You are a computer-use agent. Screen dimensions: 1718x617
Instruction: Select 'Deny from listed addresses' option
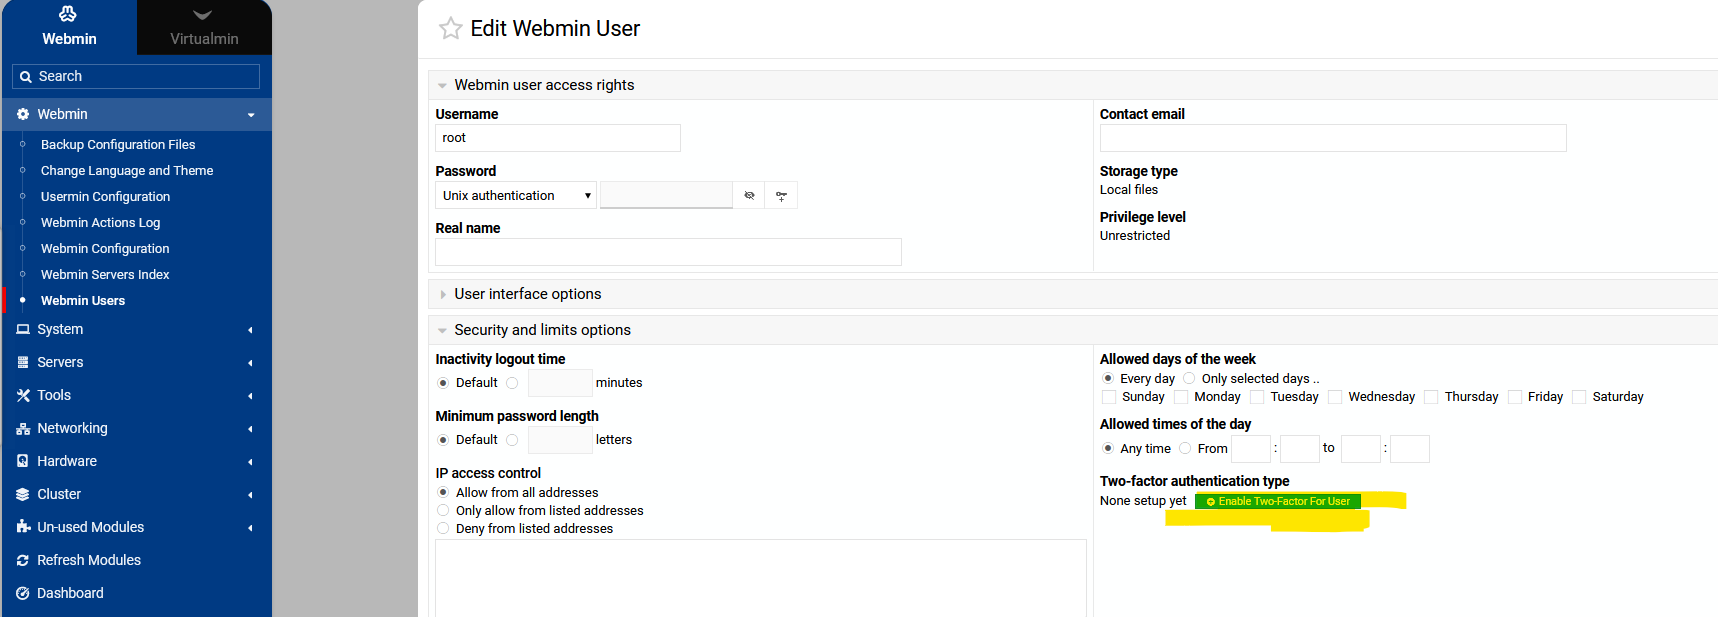point(443,528)
